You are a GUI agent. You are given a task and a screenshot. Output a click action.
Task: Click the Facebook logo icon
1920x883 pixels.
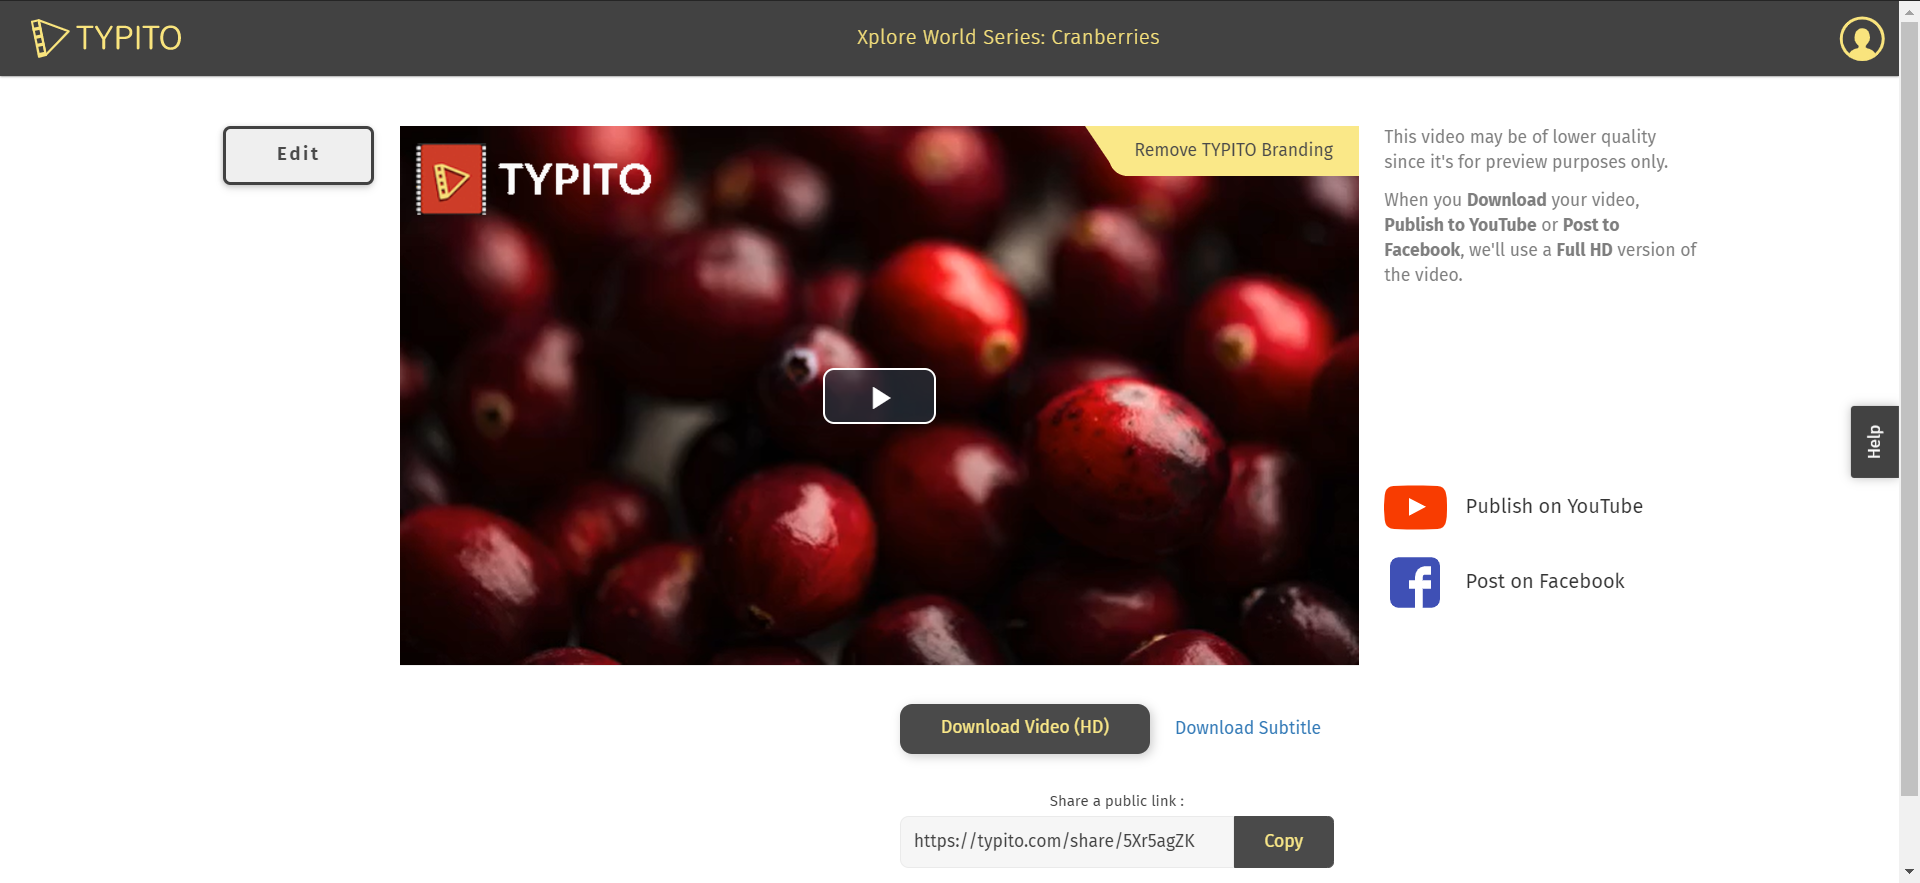(x=1415, y=582)
